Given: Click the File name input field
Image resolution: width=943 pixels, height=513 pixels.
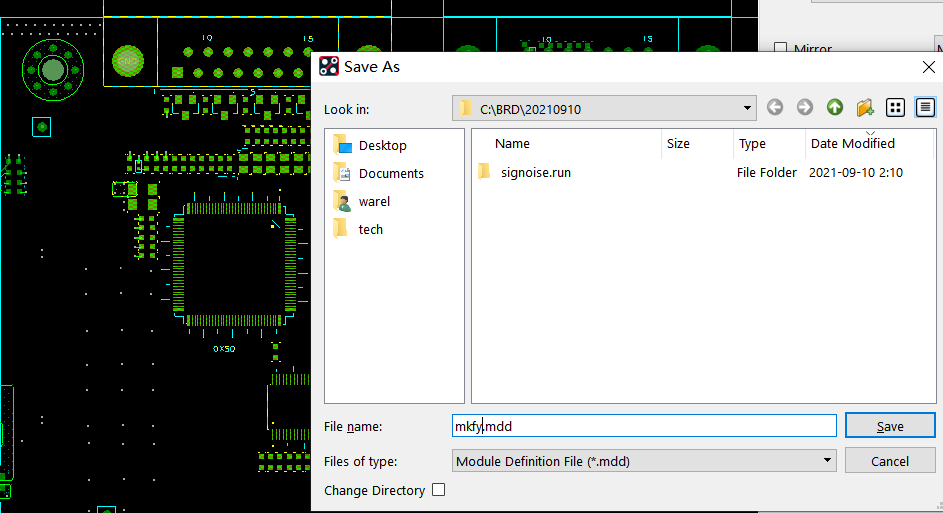Looking at the screenshot, I should click(644, 426).
